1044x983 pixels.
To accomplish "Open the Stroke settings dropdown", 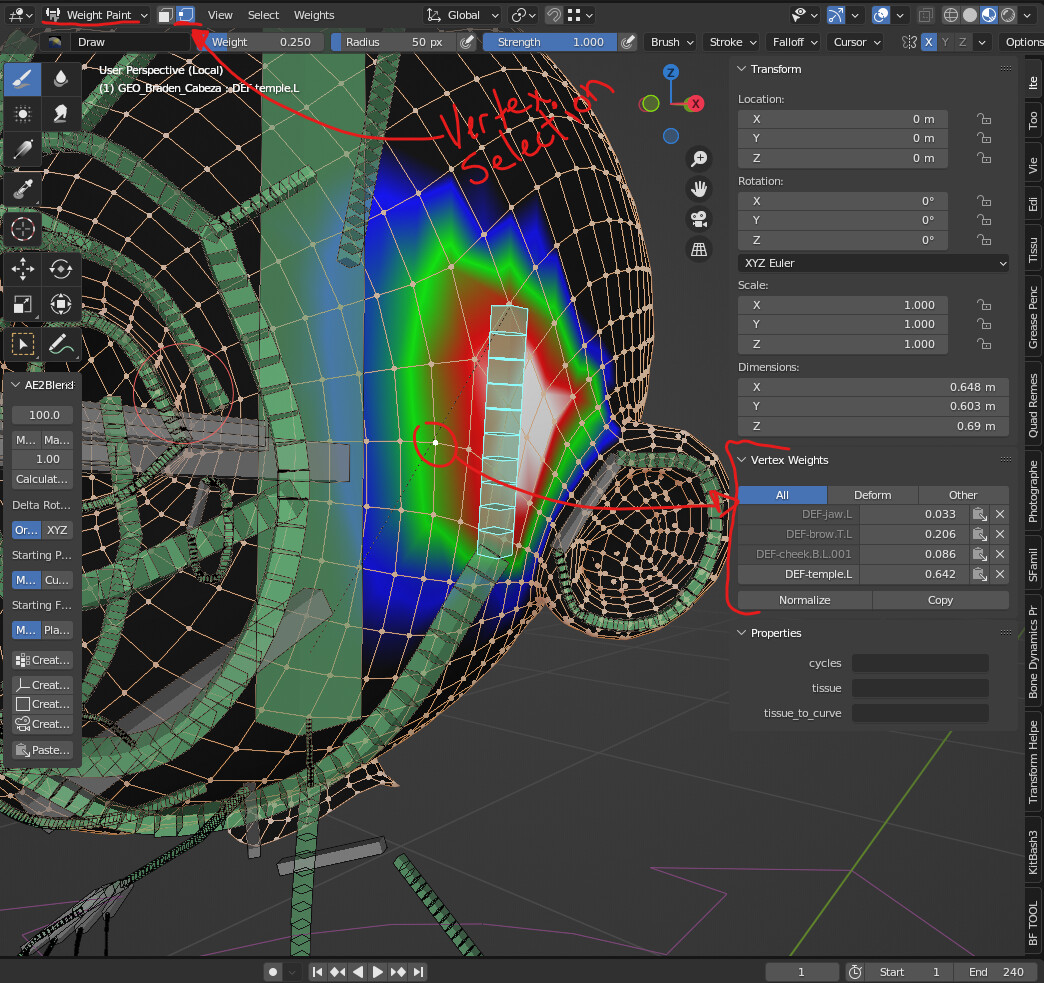I will point(732,42).
